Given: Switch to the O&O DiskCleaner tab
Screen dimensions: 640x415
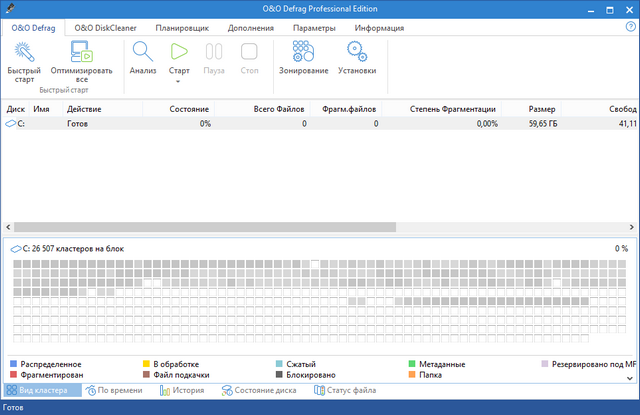Looking at the screenshot, I should tap(103, 27).
